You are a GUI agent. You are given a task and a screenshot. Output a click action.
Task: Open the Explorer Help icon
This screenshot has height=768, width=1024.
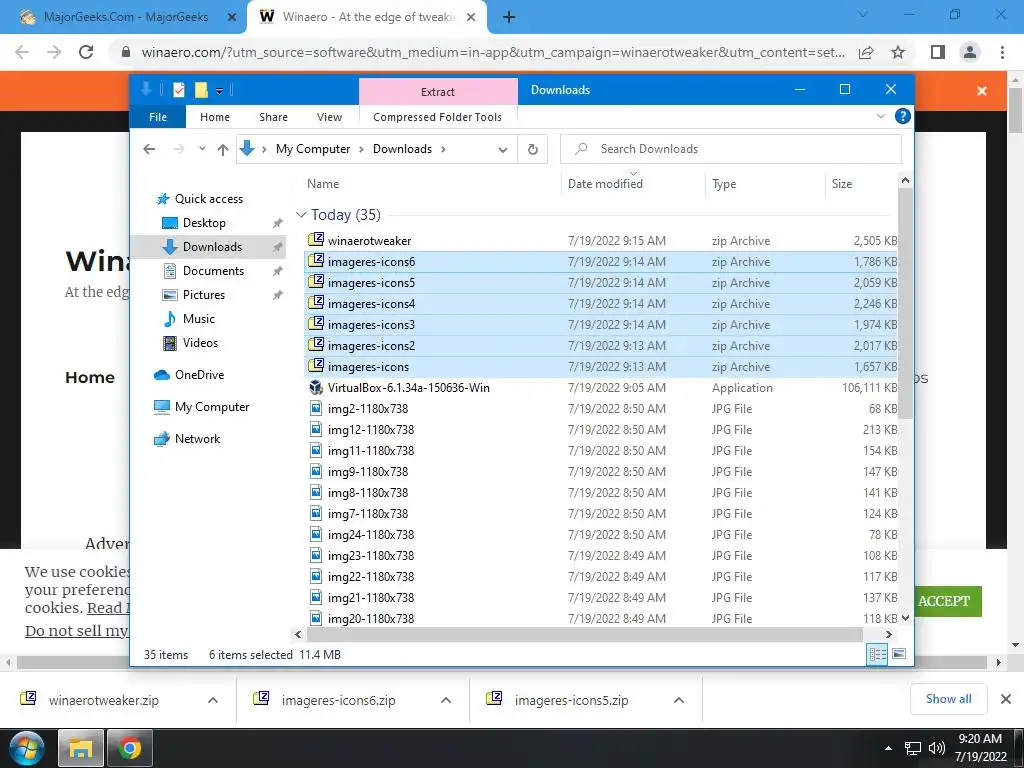(x=903, y=116)
